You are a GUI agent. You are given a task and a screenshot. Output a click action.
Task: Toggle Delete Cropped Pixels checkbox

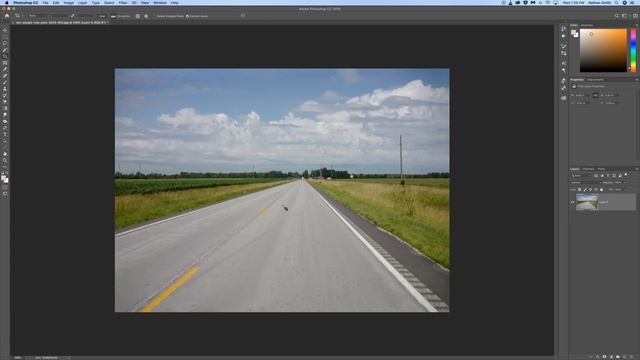(155, 16)
